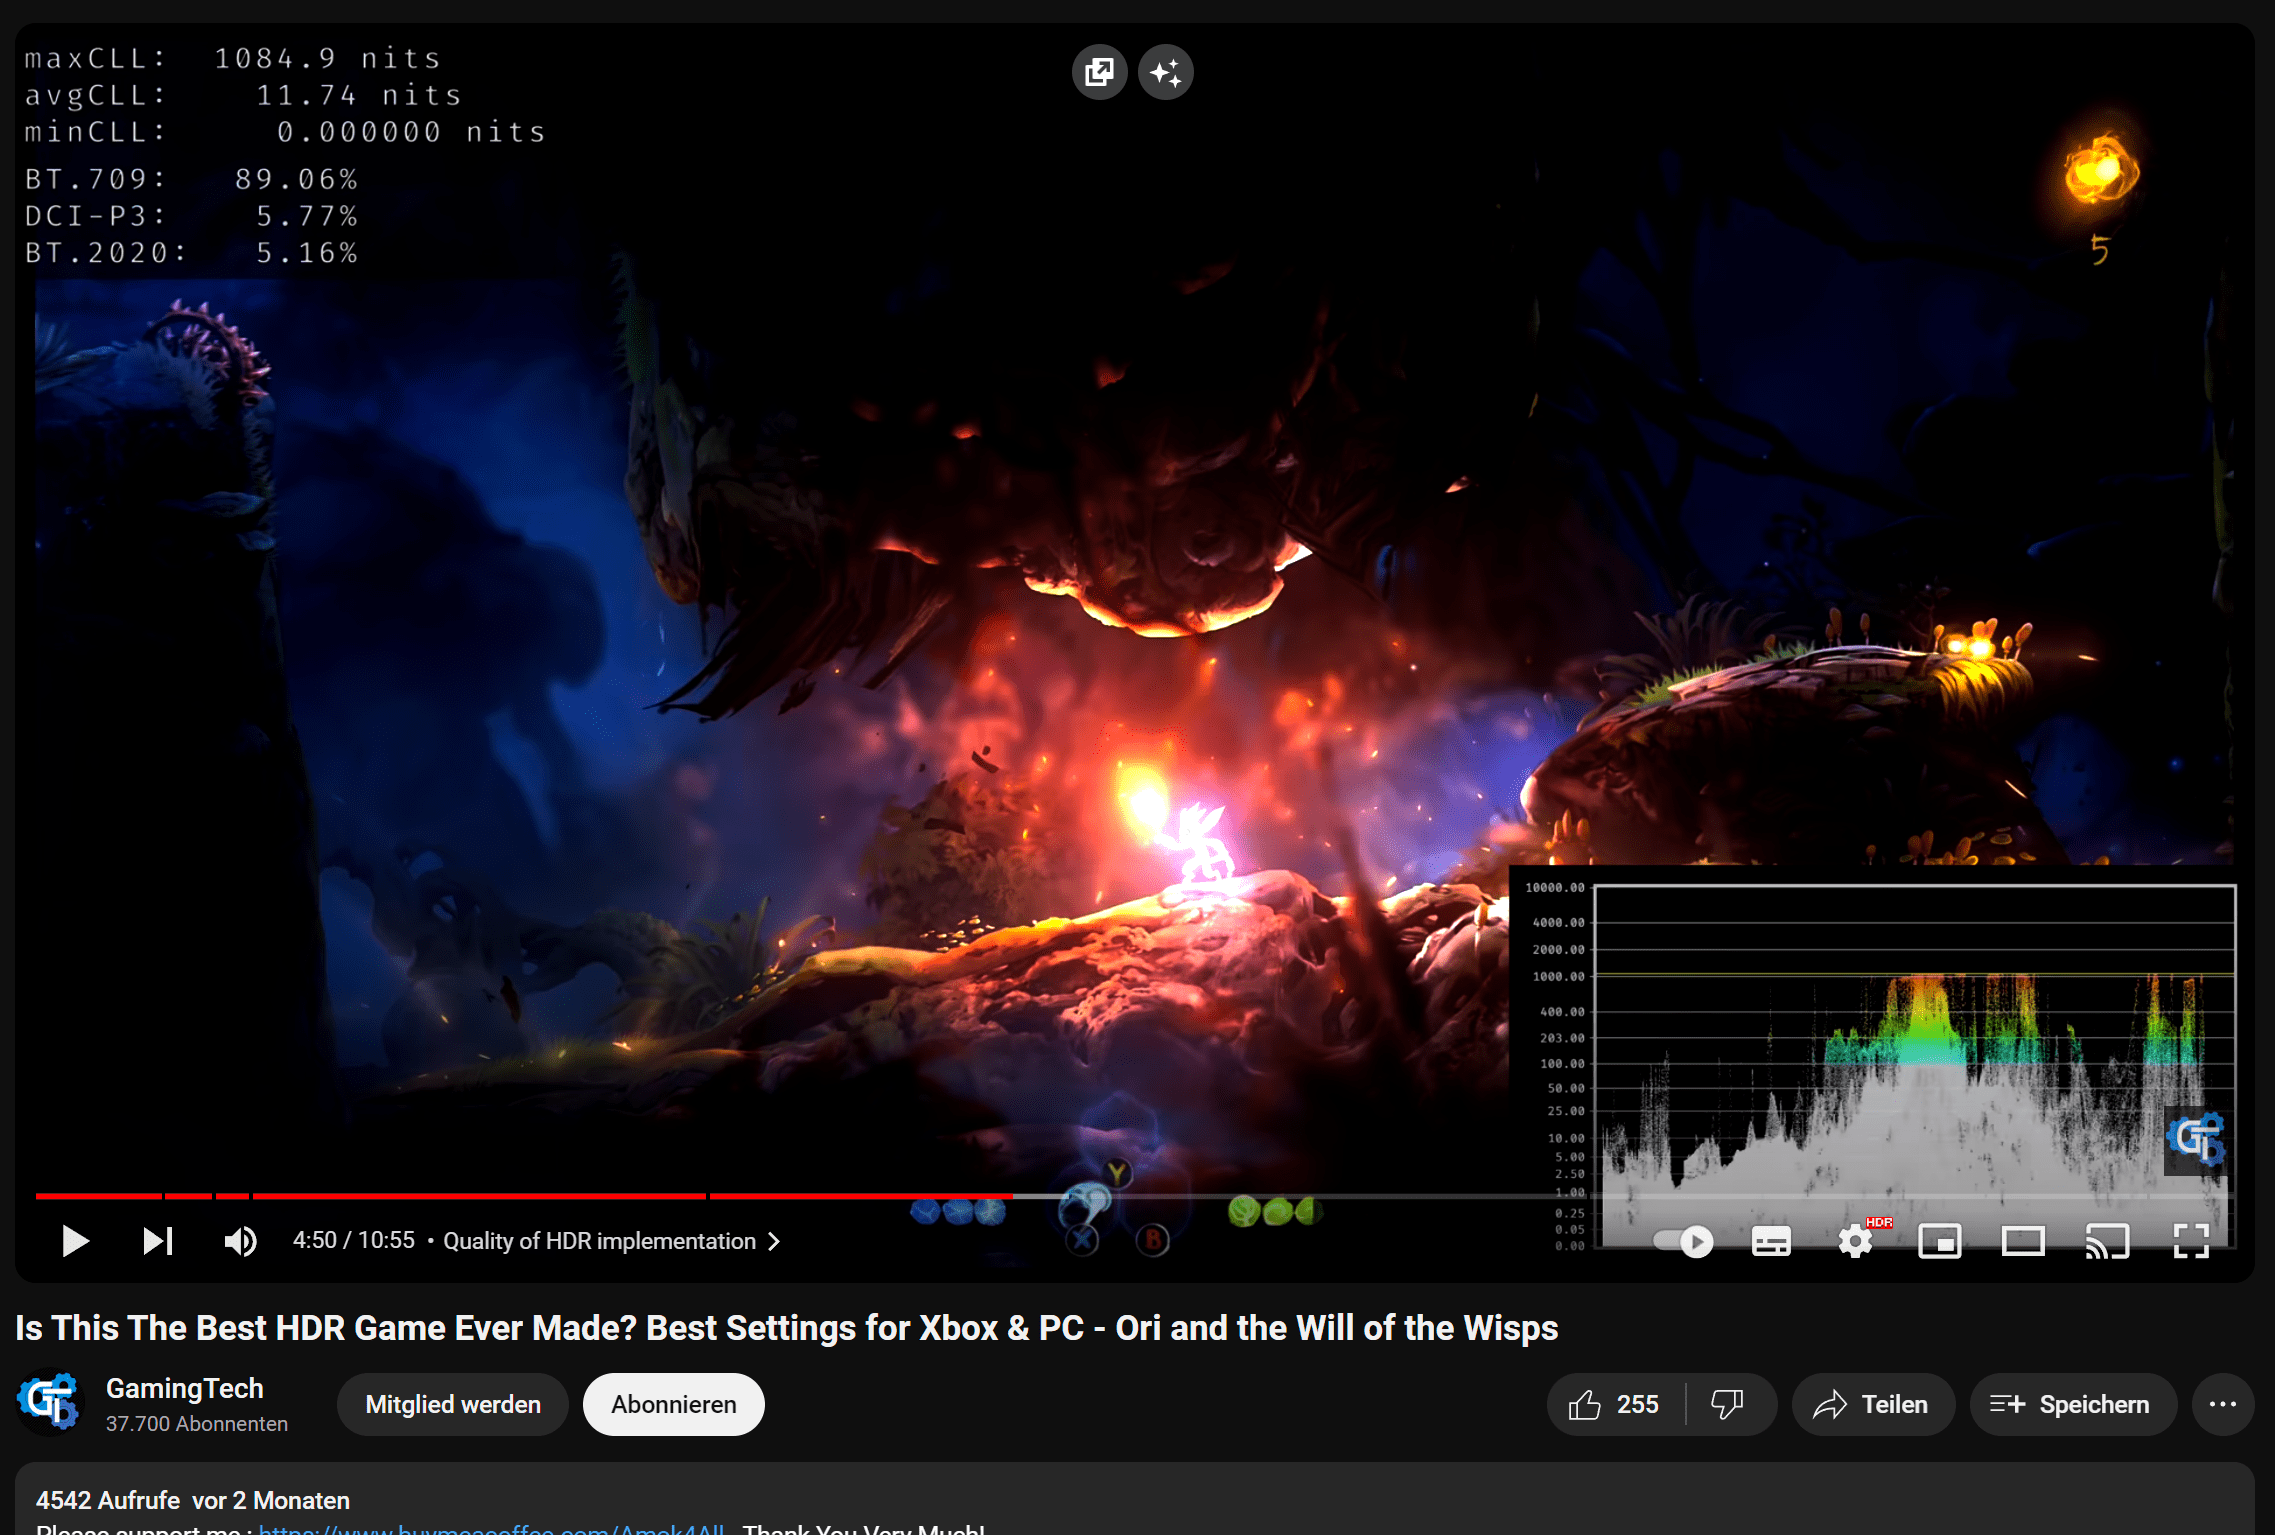Click the sparkle icon on the video
Viewport: 2275px width, 1535px height.
[1166, 72]
